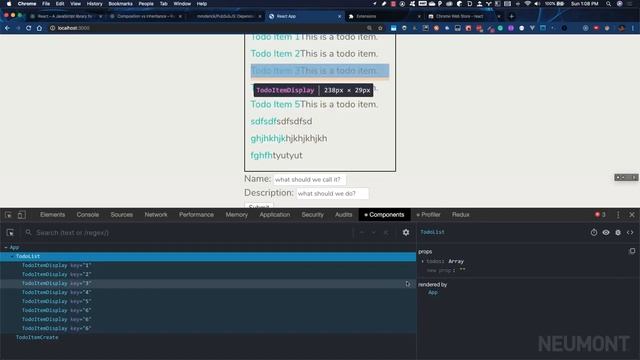The width and height of the screenshot is (640, 360).
Task: Click the browser forward arrow
Action: click(x=18, y=28)
